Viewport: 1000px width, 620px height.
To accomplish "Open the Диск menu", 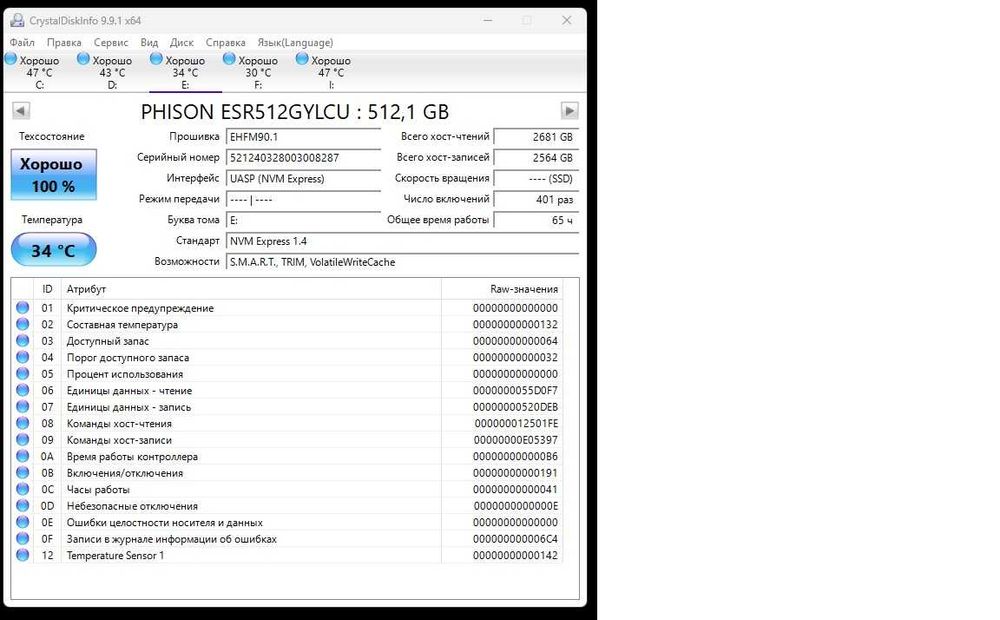I will point(182,43).
